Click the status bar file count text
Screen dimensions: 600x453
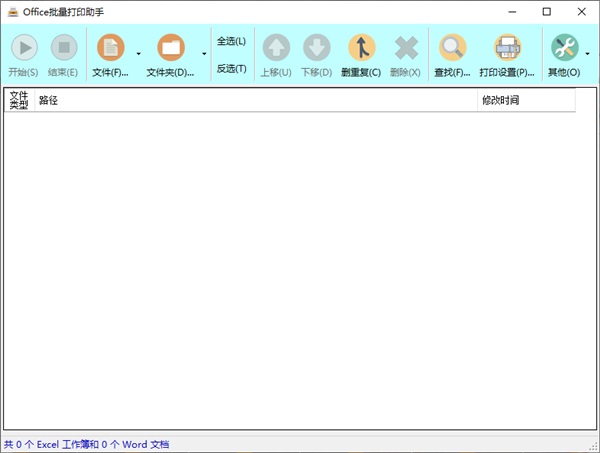[x=86, y=445]
